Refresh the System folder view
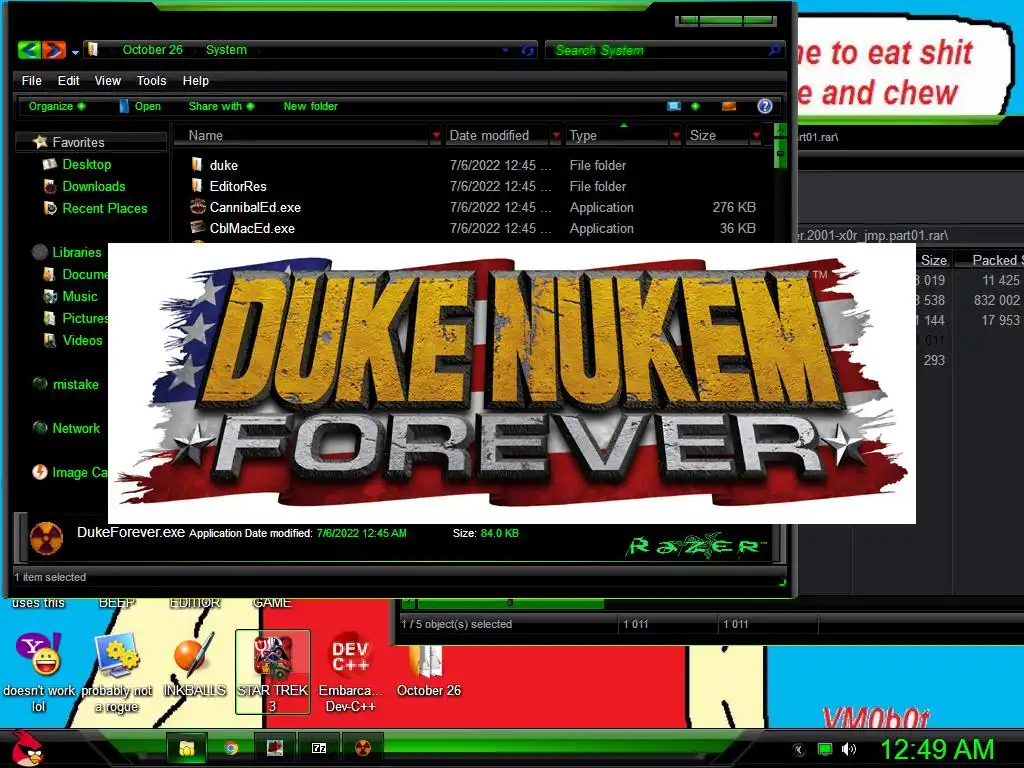Screen dimensions: 1024x768 coord(528,50)
